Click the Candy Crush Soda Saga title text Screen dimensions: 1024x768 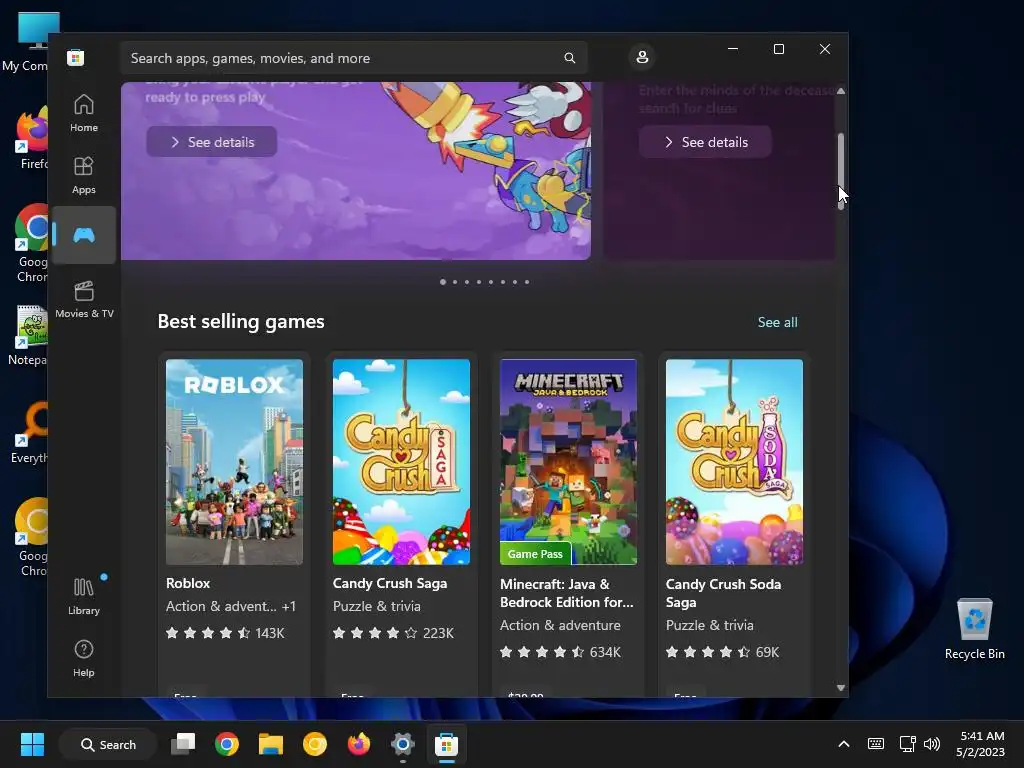724,593
